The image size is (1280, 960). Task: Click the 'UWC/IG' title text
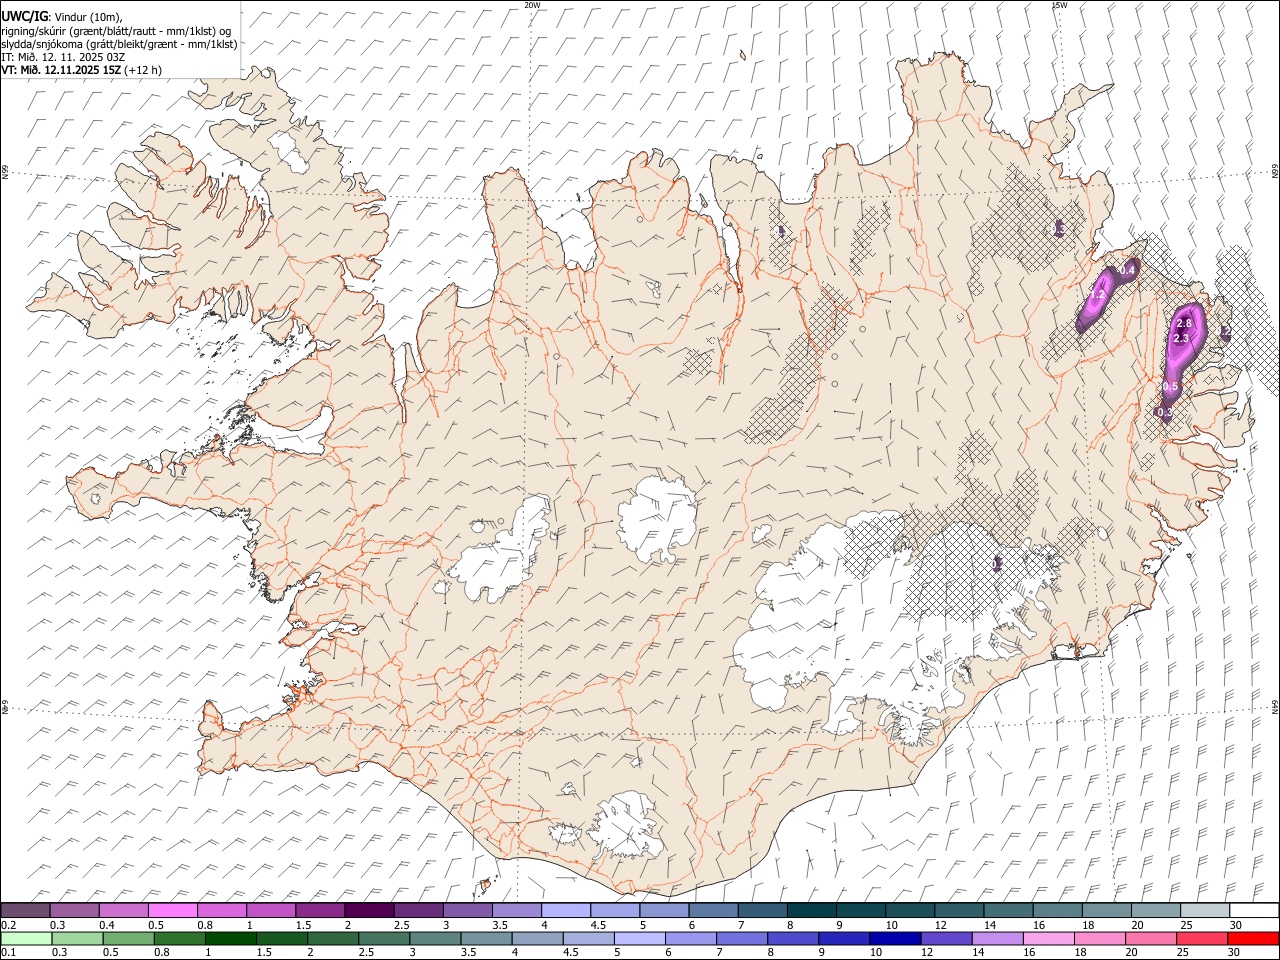click(23, 17)
